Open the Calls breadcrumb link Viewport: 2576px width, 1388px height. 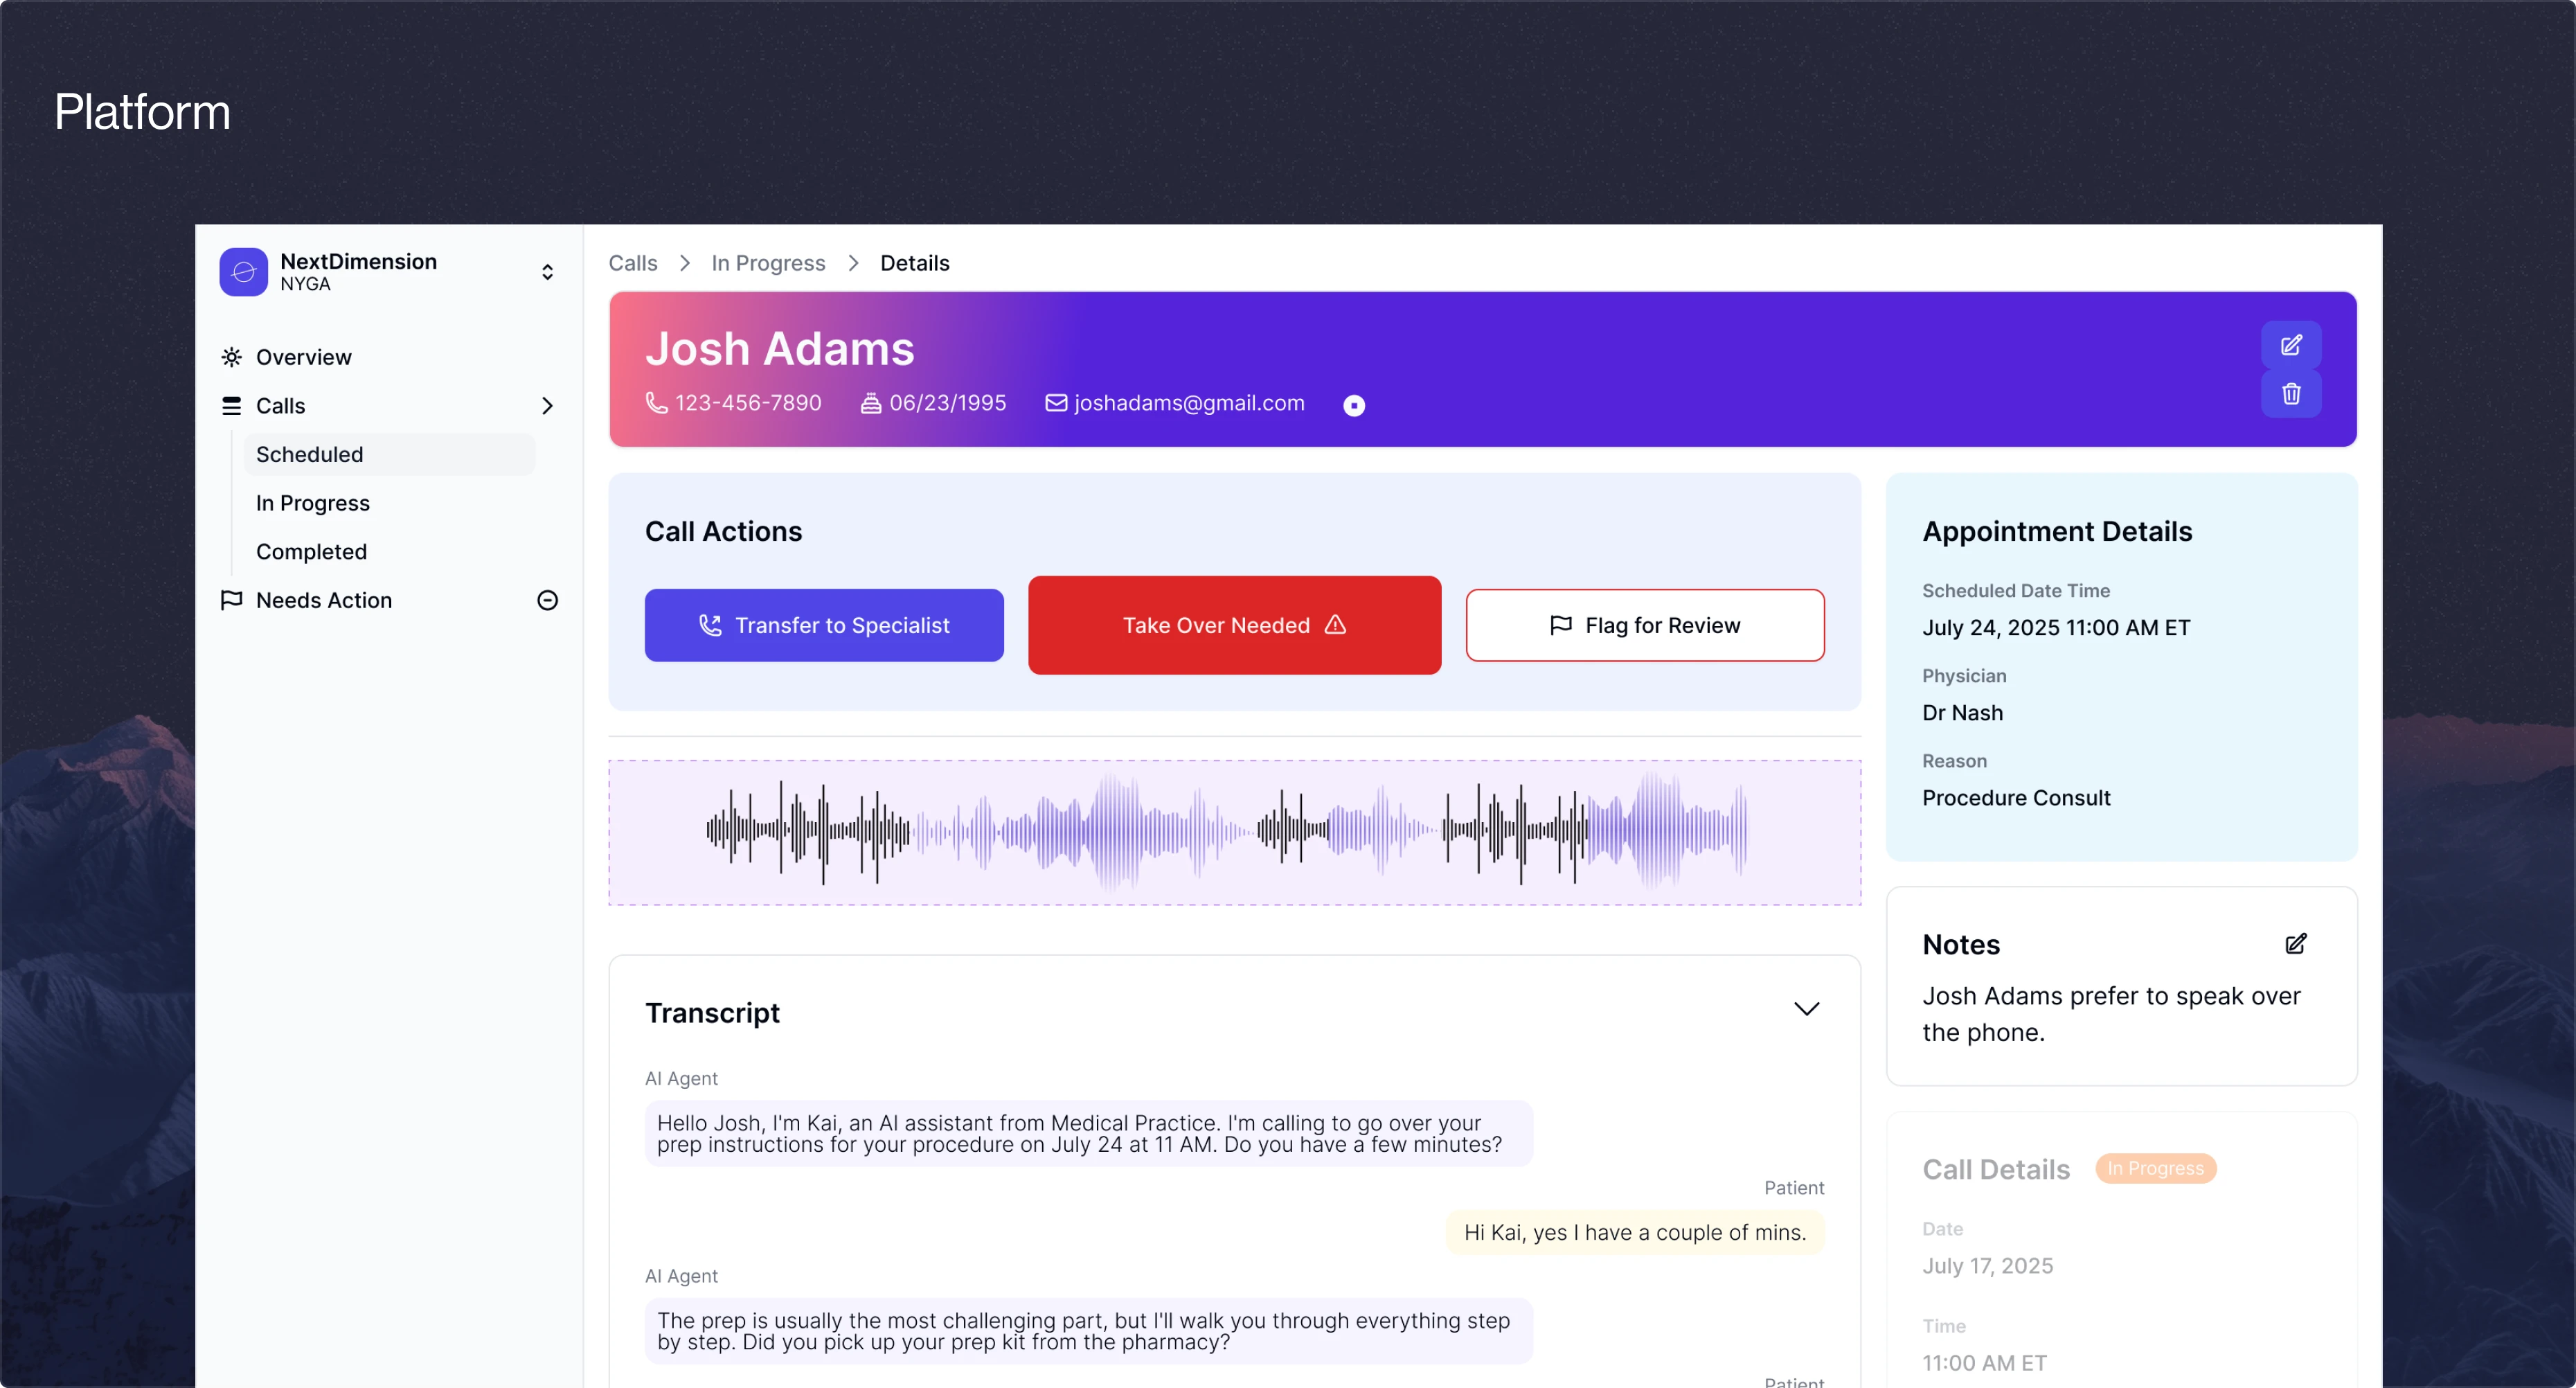click(632, 262)
